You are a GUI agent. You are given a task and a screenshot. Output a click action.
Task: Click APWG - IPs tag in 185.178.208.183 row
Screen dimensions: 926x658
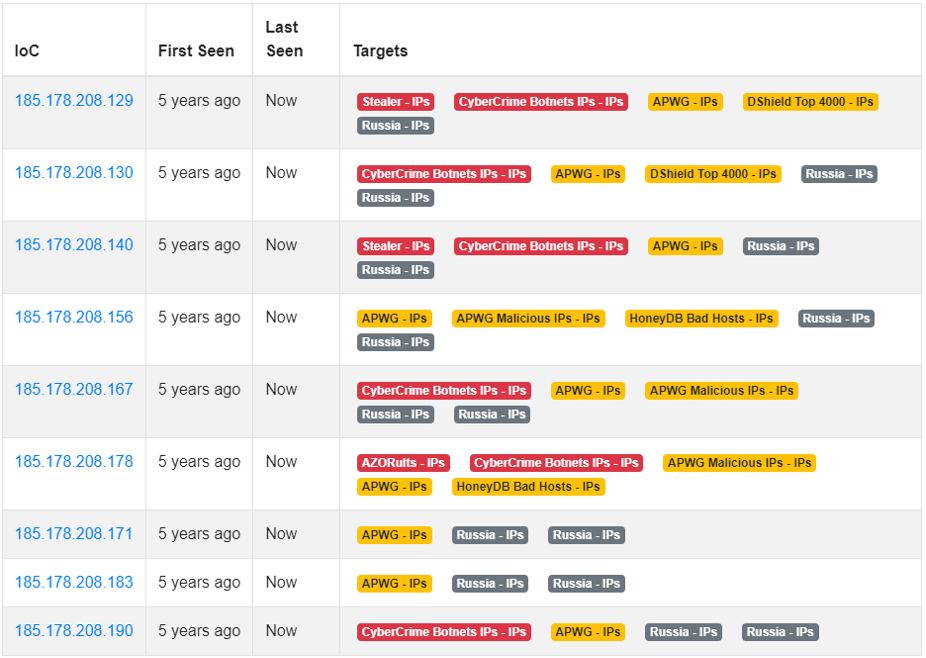[x=394, y=584]
